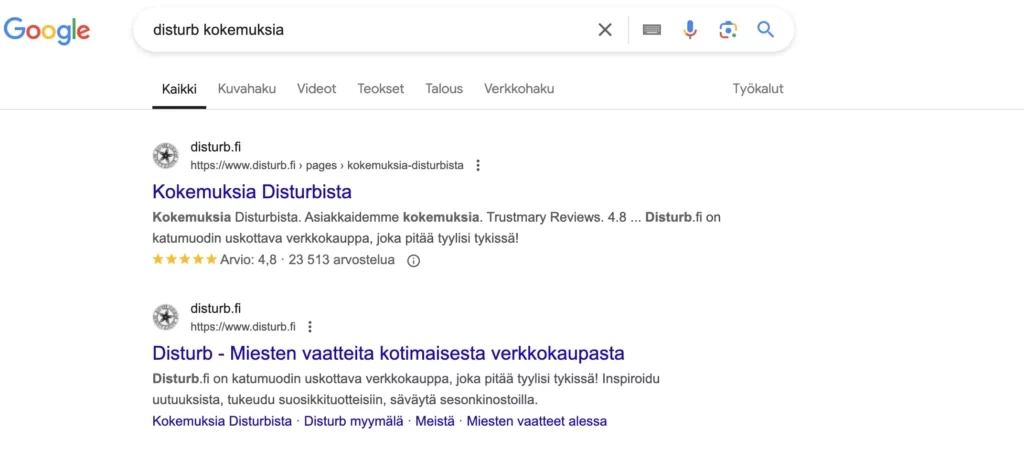The image size is (1024, 450).
Task: Open the favicon of the Miesten vaatteita result
Action: point(165,317)
